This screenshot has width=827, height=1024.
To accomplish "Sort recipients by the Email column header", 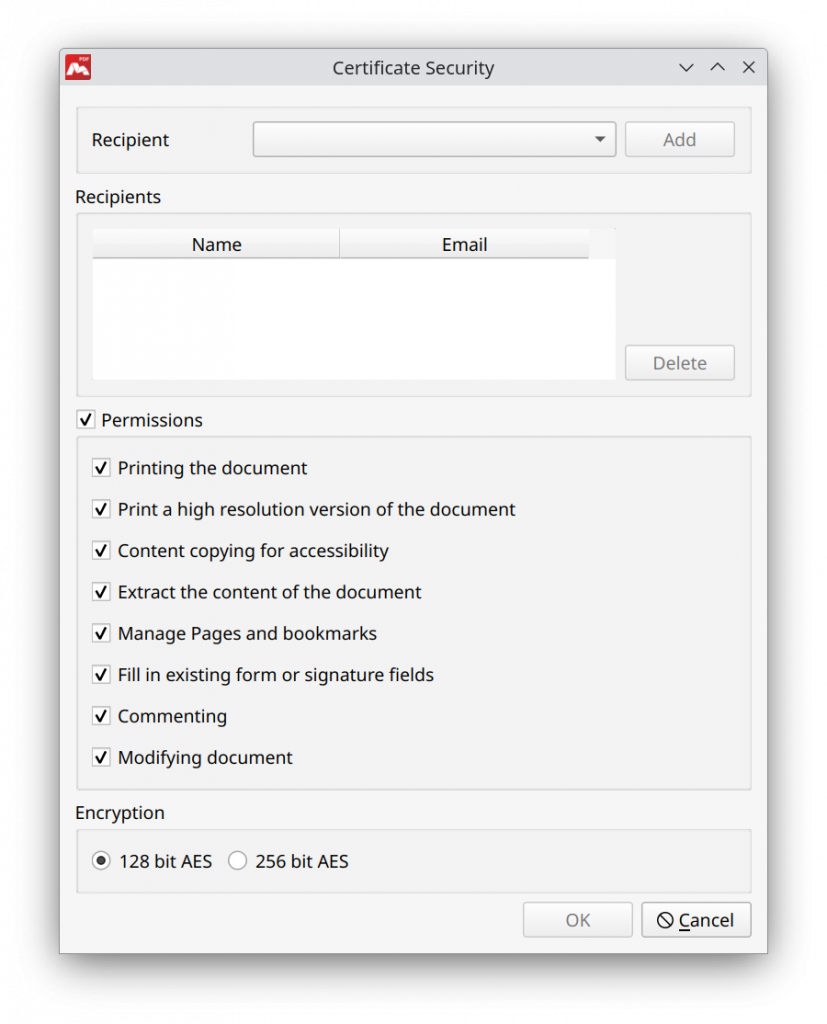I will click(x=464, y=244).
